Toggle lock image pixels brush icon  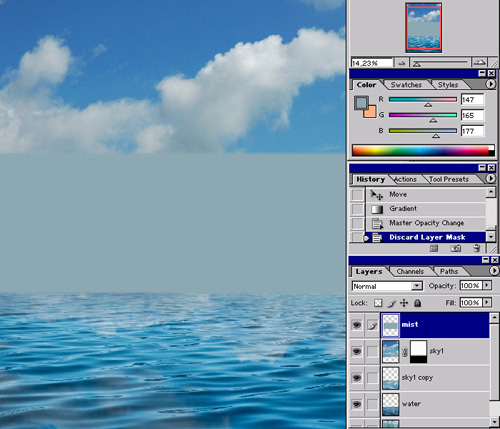tap(392, 303)
